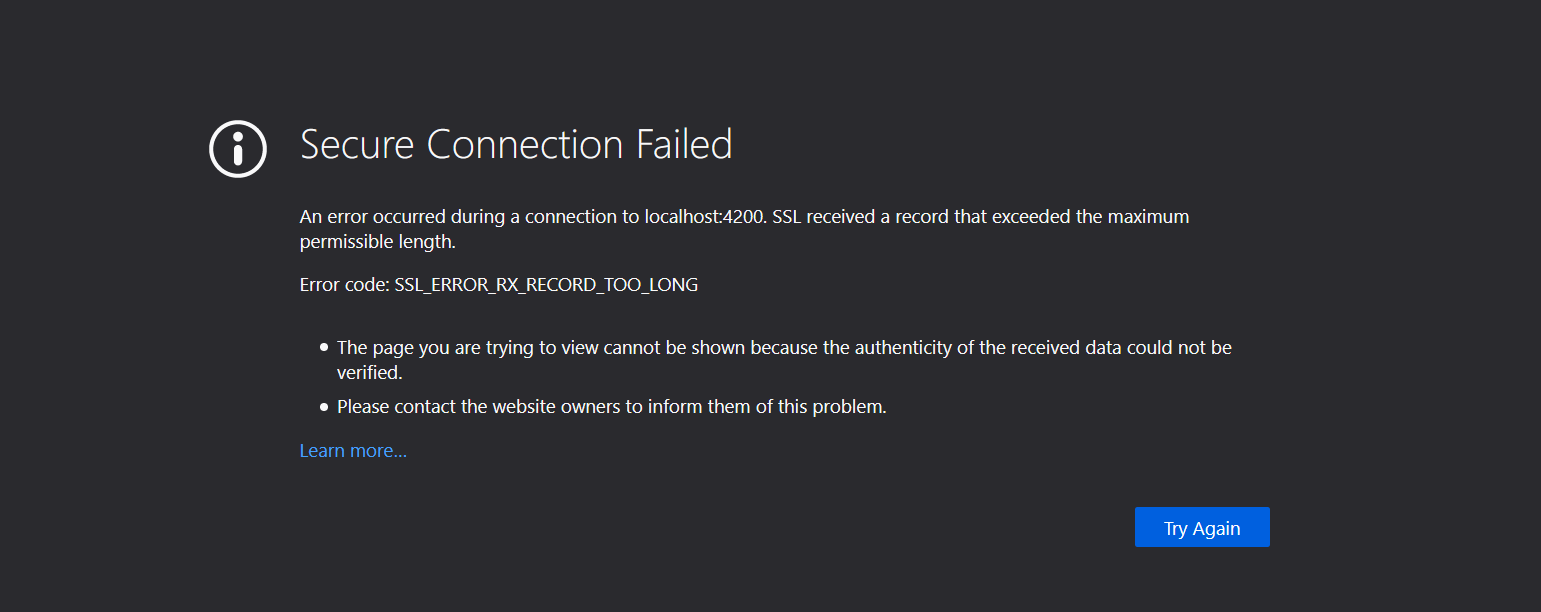Click the second bullet point marker
The height and width of the screenshot is (612, 1541).
click(x=322, y=405)
